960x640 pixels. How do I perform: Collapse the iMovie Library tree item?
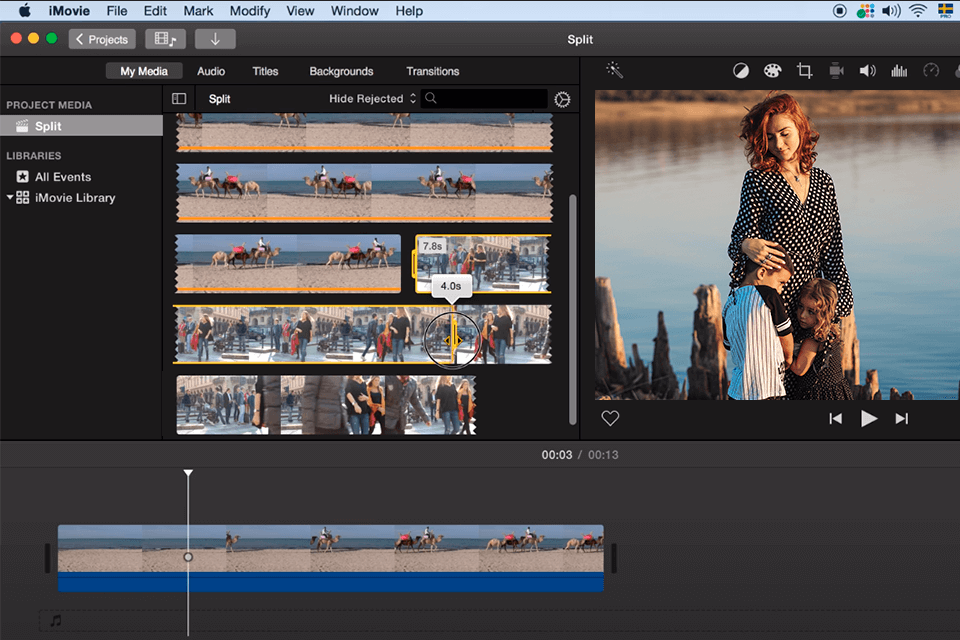(x=10, y=197)
